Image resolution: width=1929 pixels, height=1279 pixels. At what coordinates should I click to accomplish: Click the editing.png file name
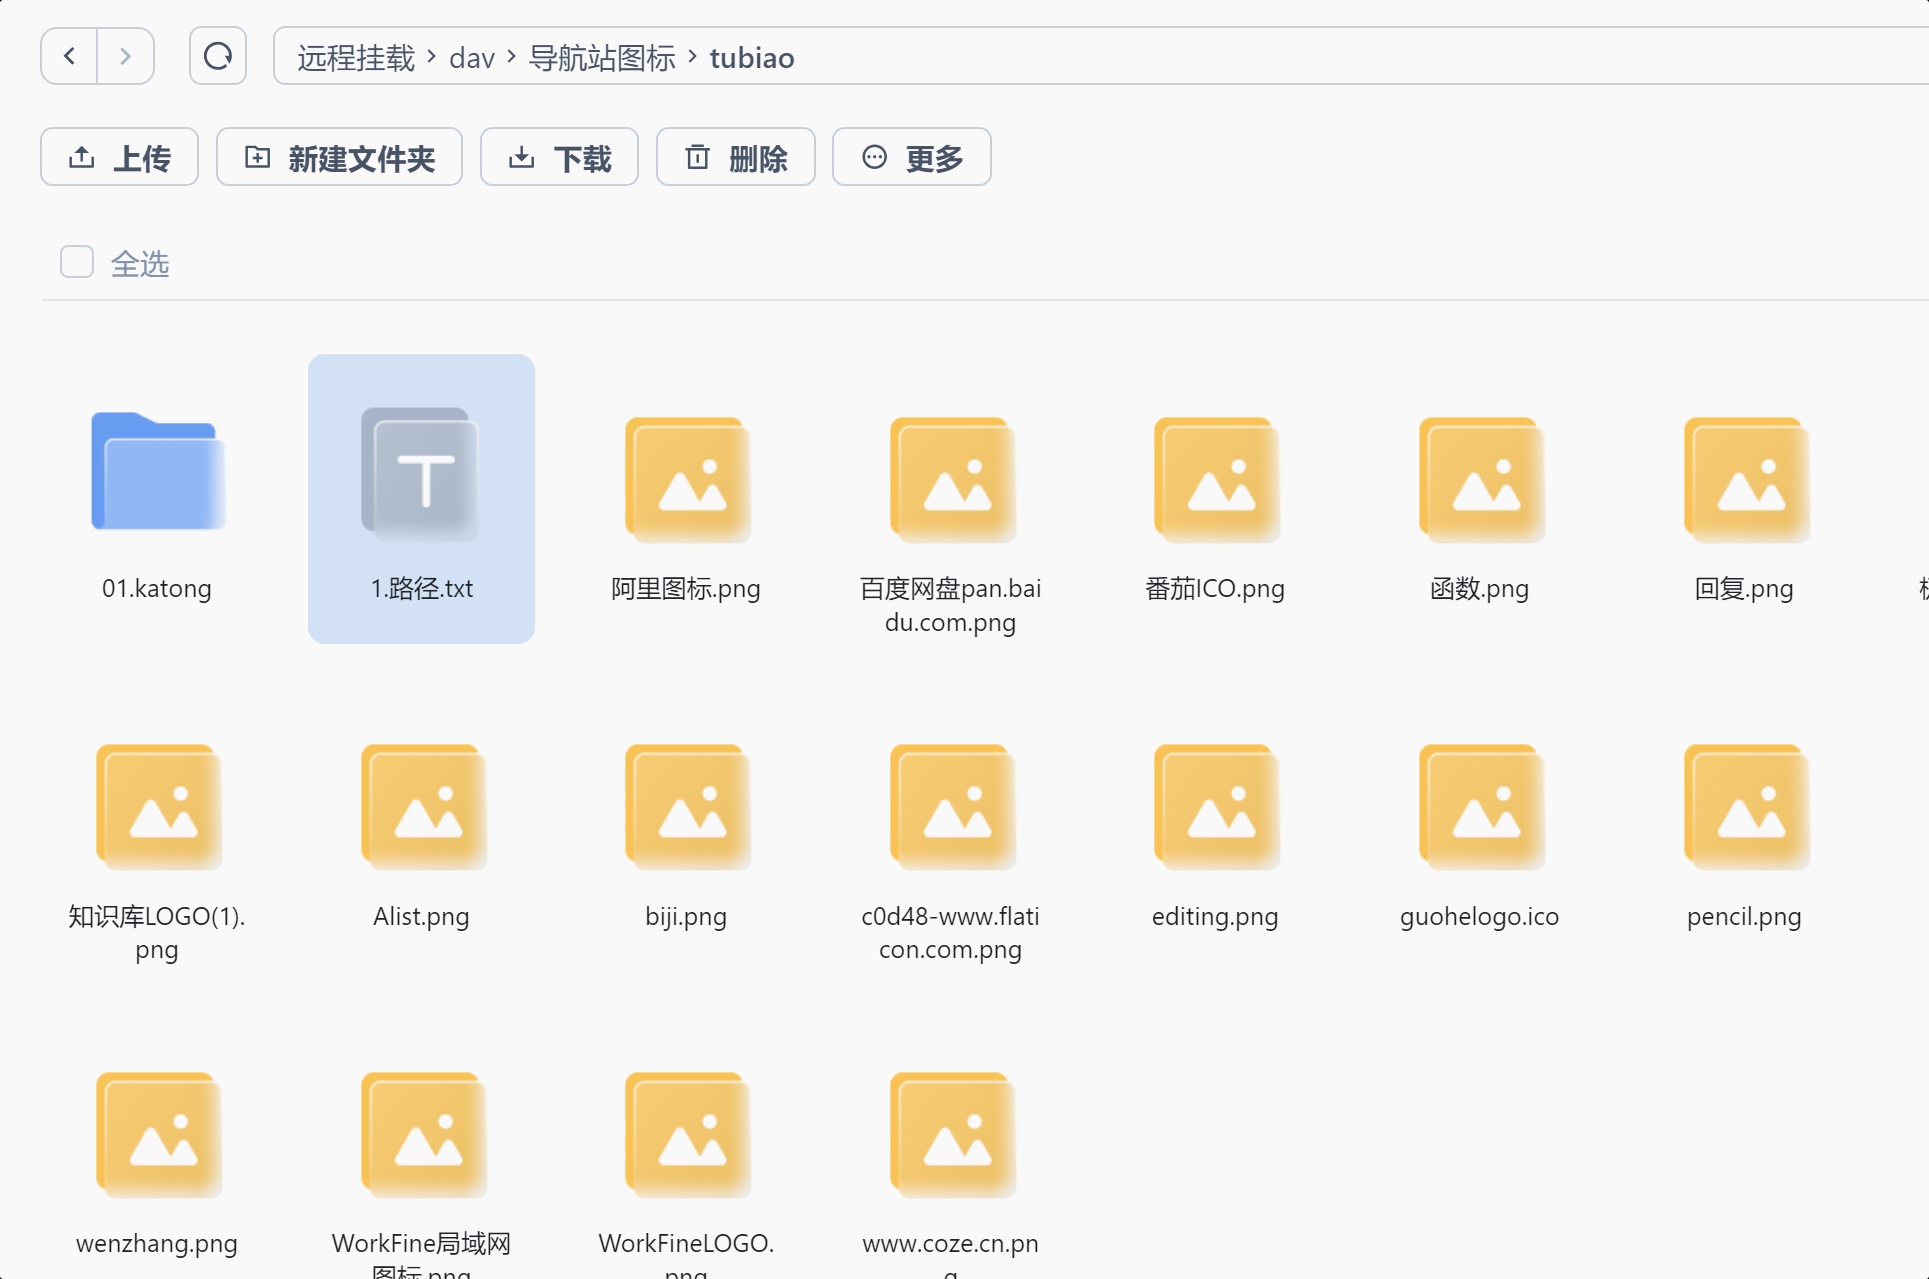point(1215,917)
